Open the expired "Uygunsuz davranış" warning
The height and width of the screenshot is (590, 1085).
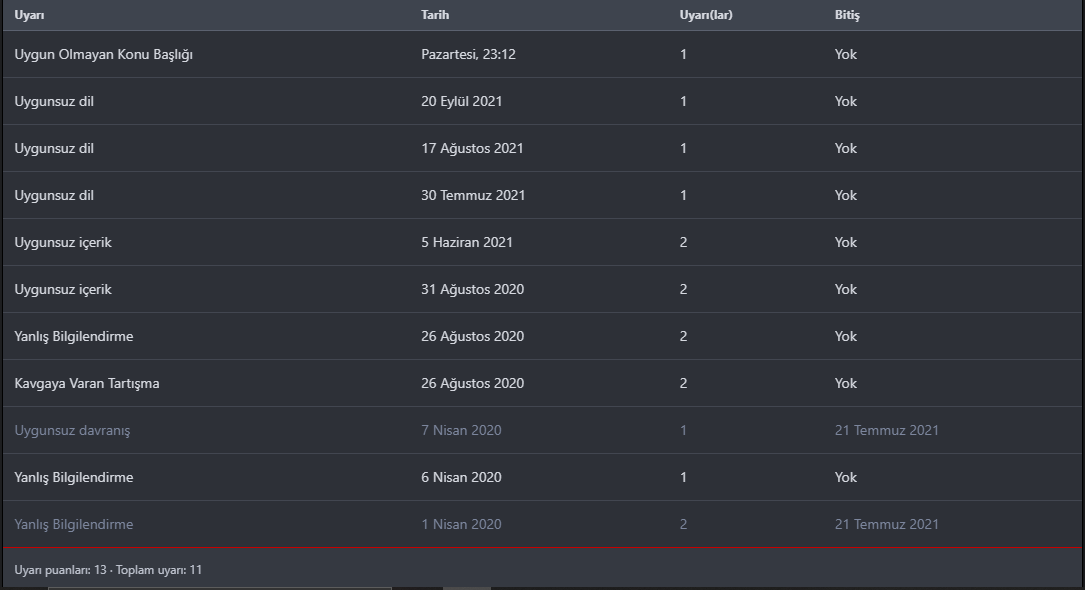click(x=72, y=431)
